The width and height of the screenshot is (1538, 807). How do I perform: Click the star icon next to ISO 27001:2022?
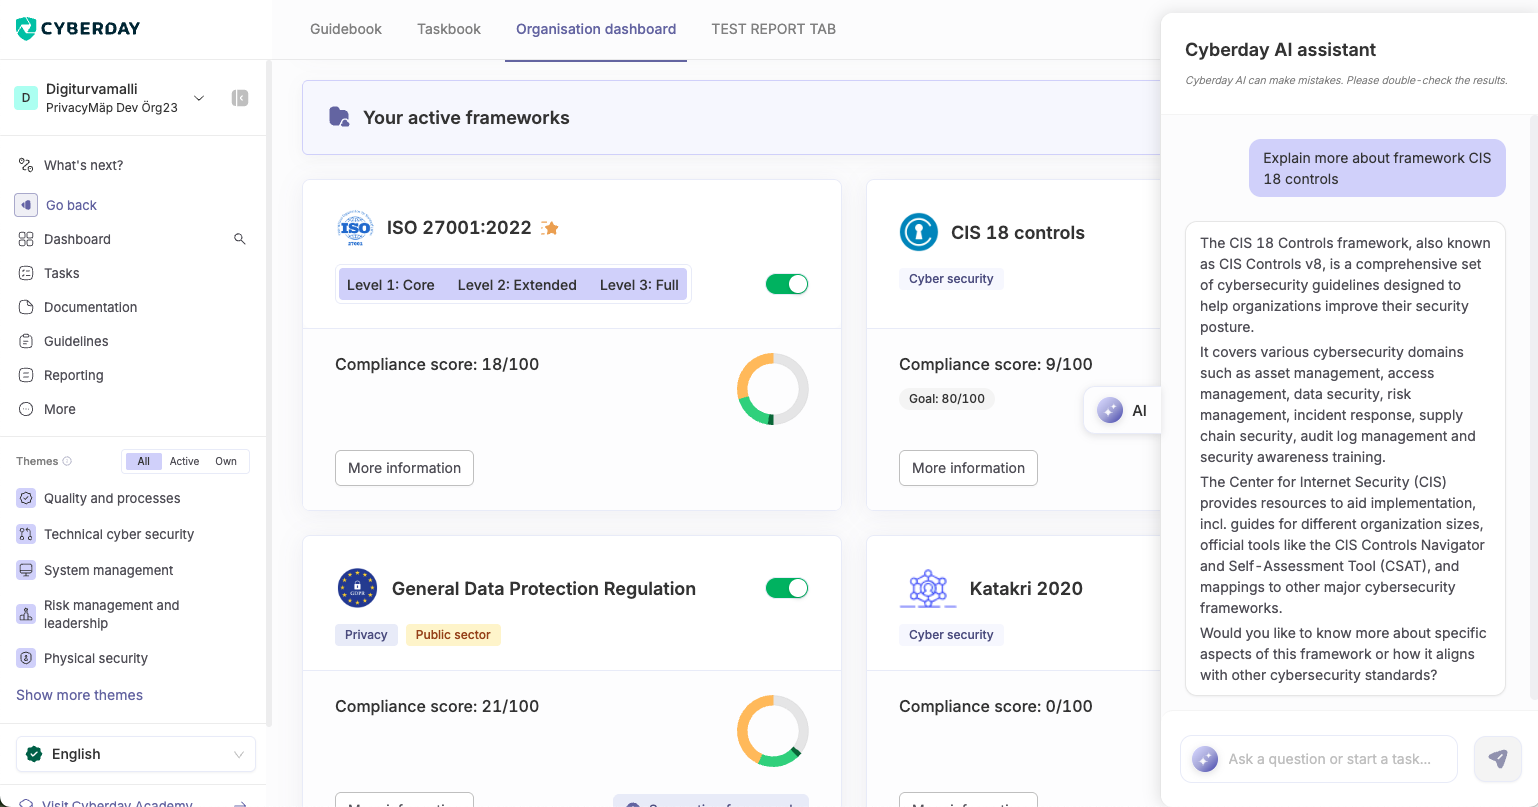click(550, 228)
